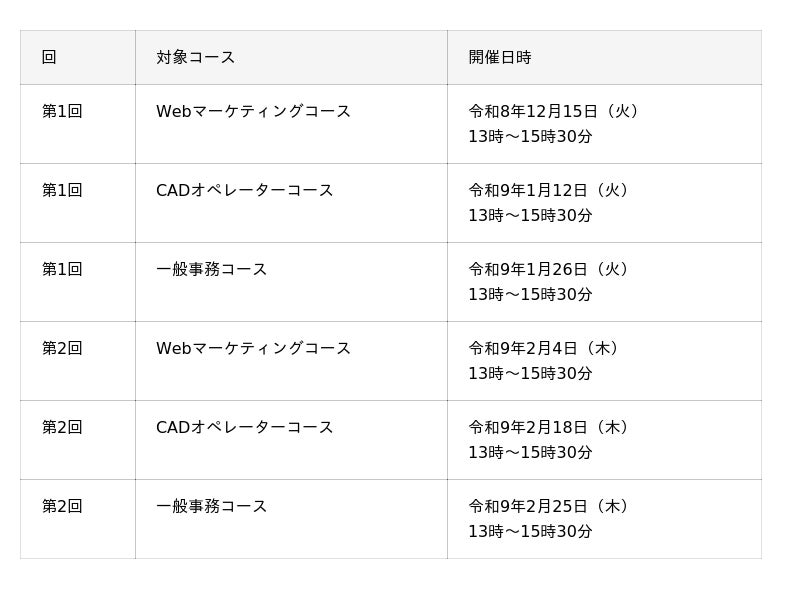This screenshot has height=589, width=800.
Task: Select 第2回 CADオペレーターコース cell
Action: (x=291, y=440)
